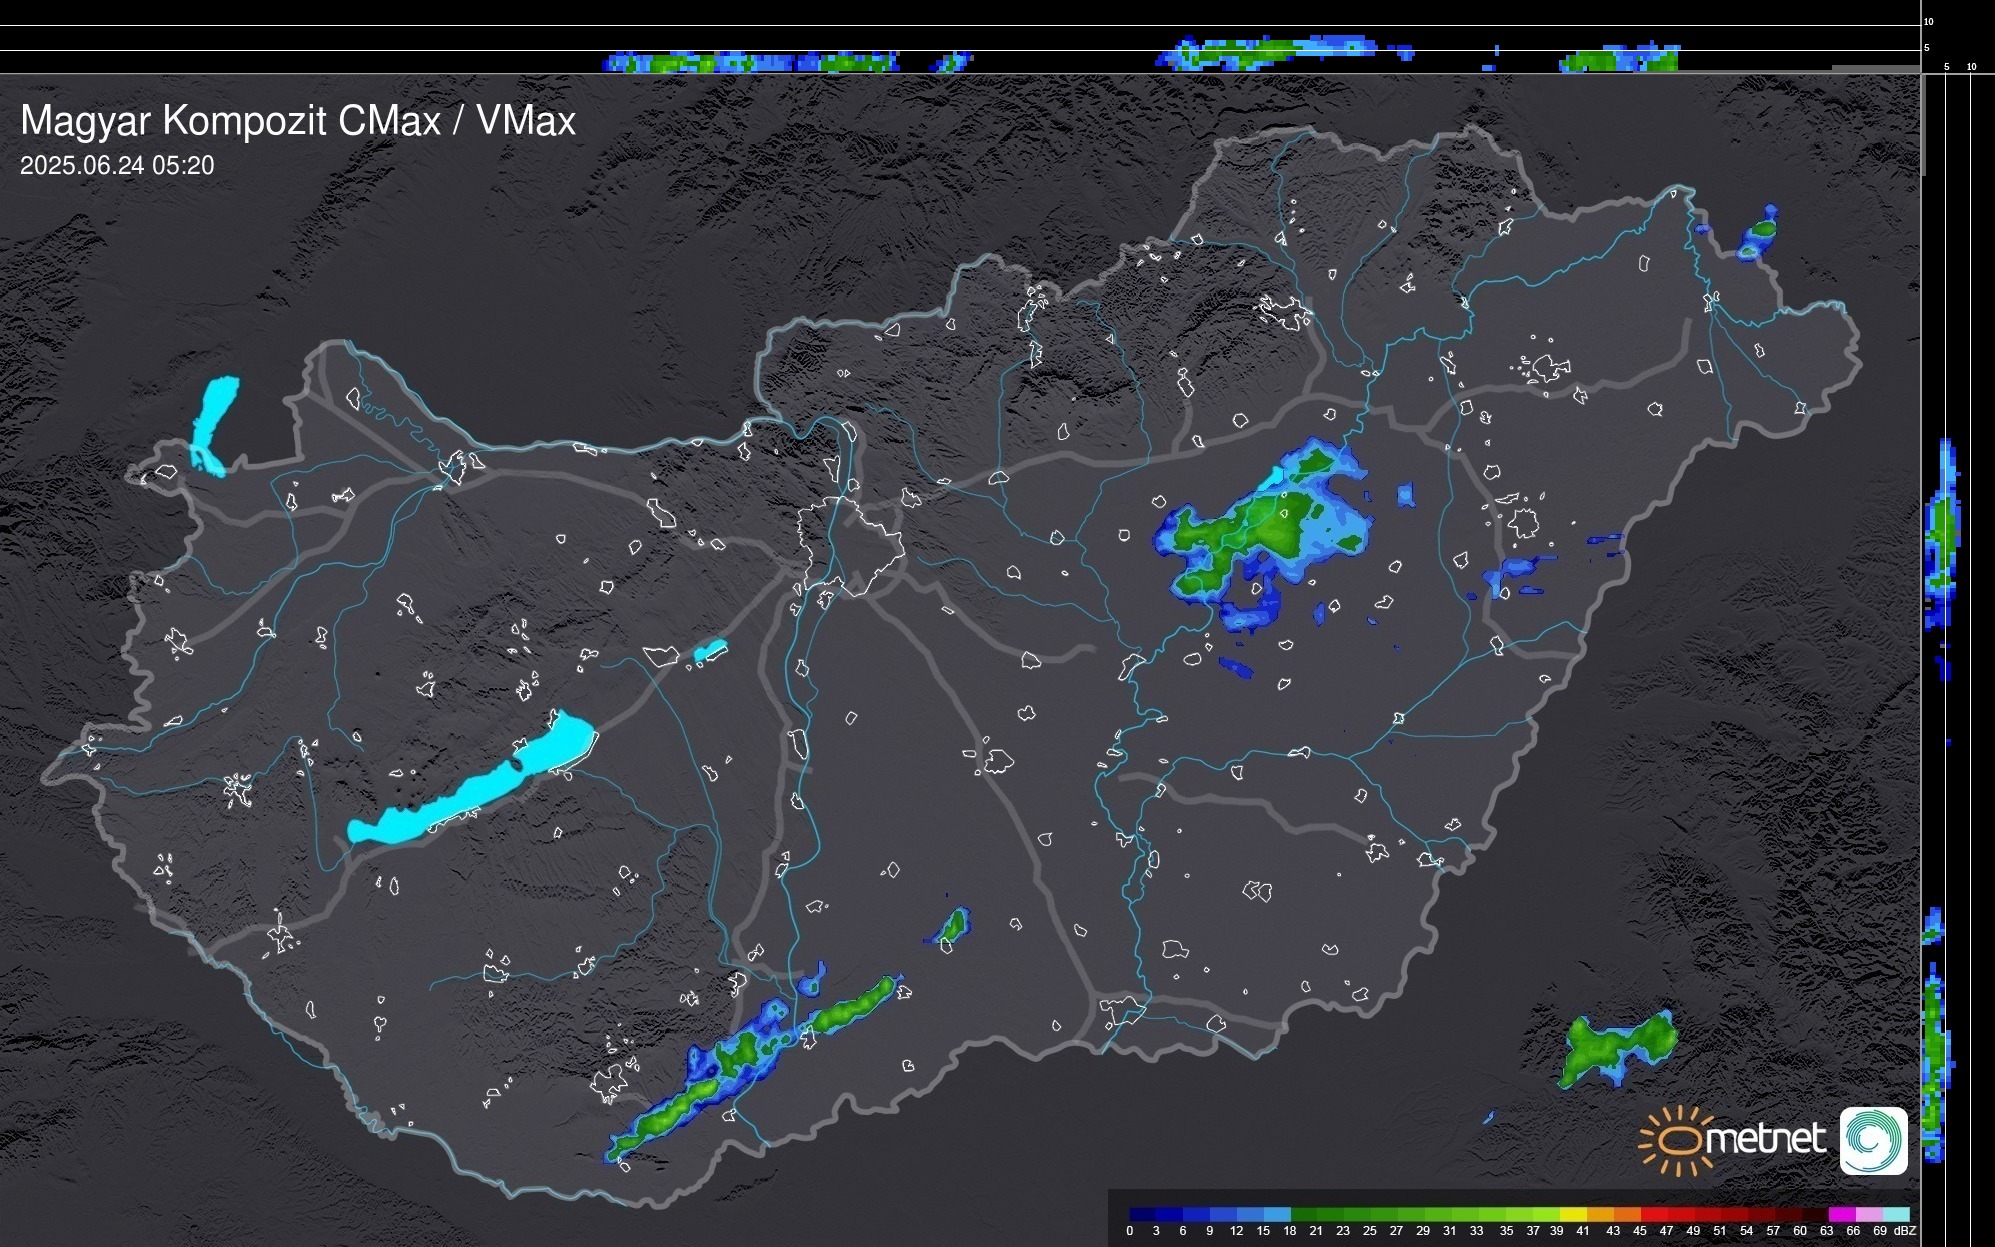
Task: Click the Magyar Kompozit CMax / VMax title
Action: click(x=298, y=121)
